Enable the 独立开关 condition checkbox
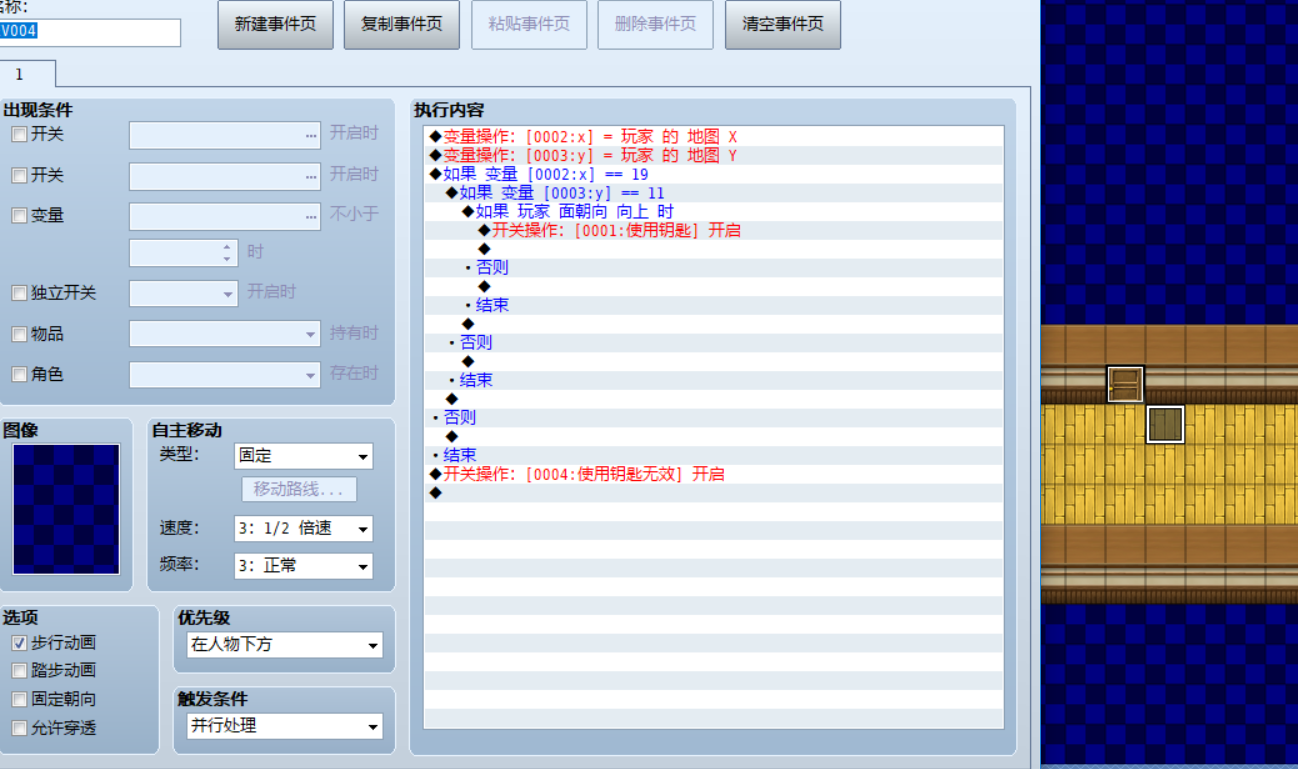 (x=19, y=293)
